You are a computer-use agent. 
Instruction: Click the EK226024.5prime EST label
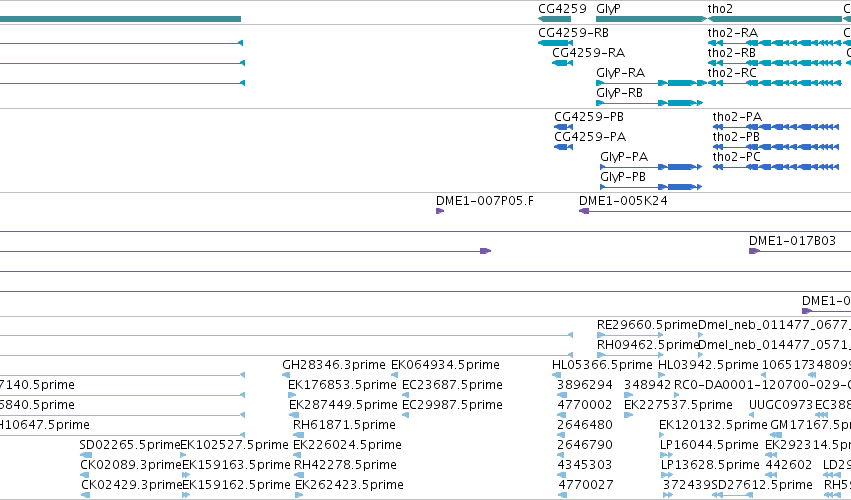(347, 445)
